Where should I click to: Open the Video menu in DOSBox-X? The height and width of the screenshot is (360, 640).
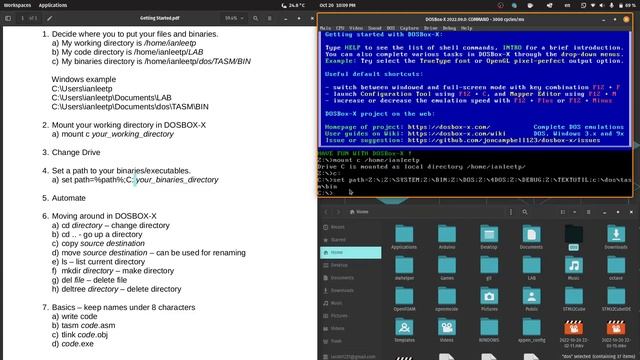coord(356,28)
